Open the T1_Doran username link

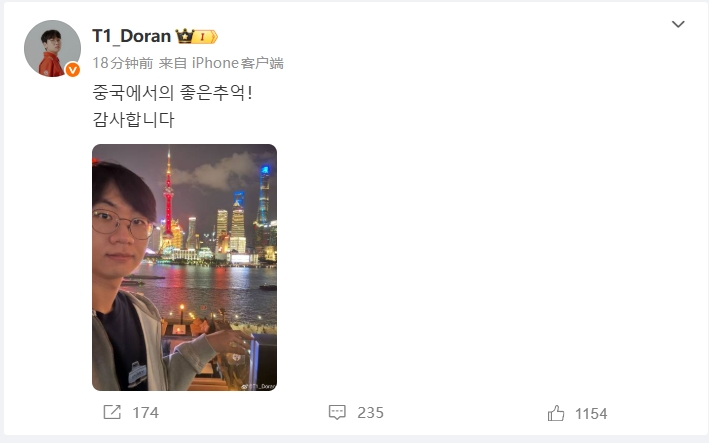coord(132,36)
